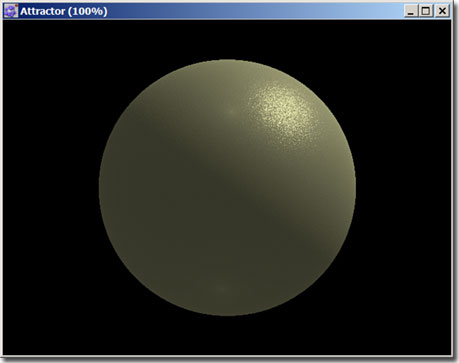Viewport: 459px width, 363px height.
Task: Click black background right of the sphere
Action: point(403,187)
